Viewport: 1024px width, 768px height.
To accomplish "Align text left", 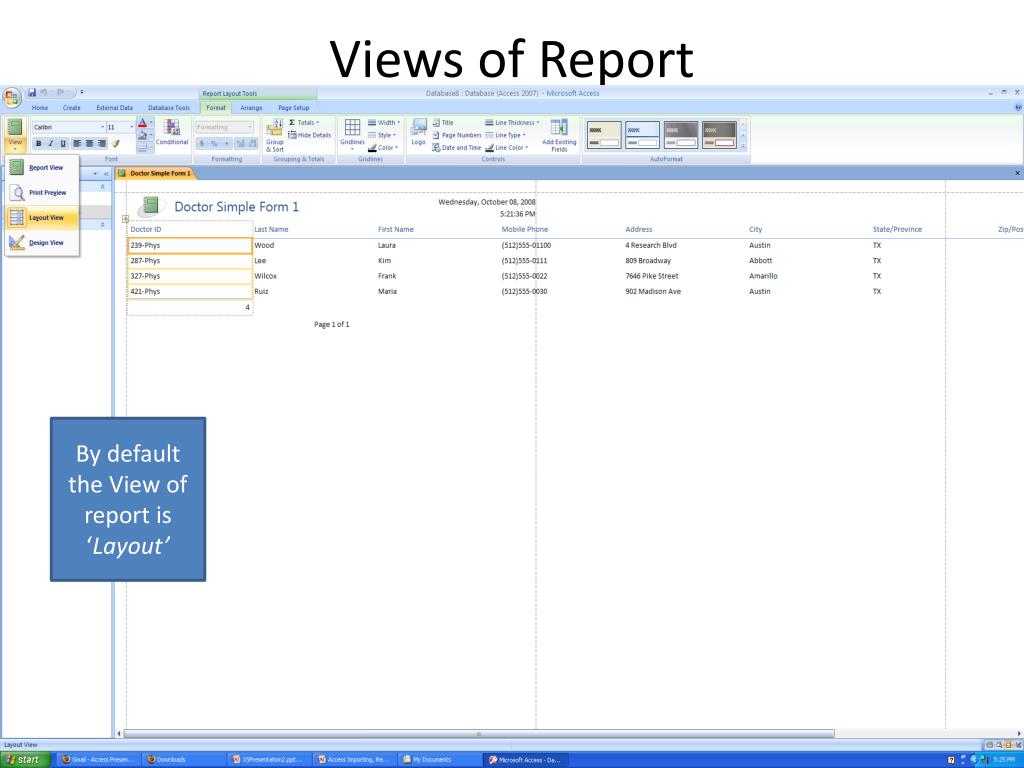I will click(77, 144).
